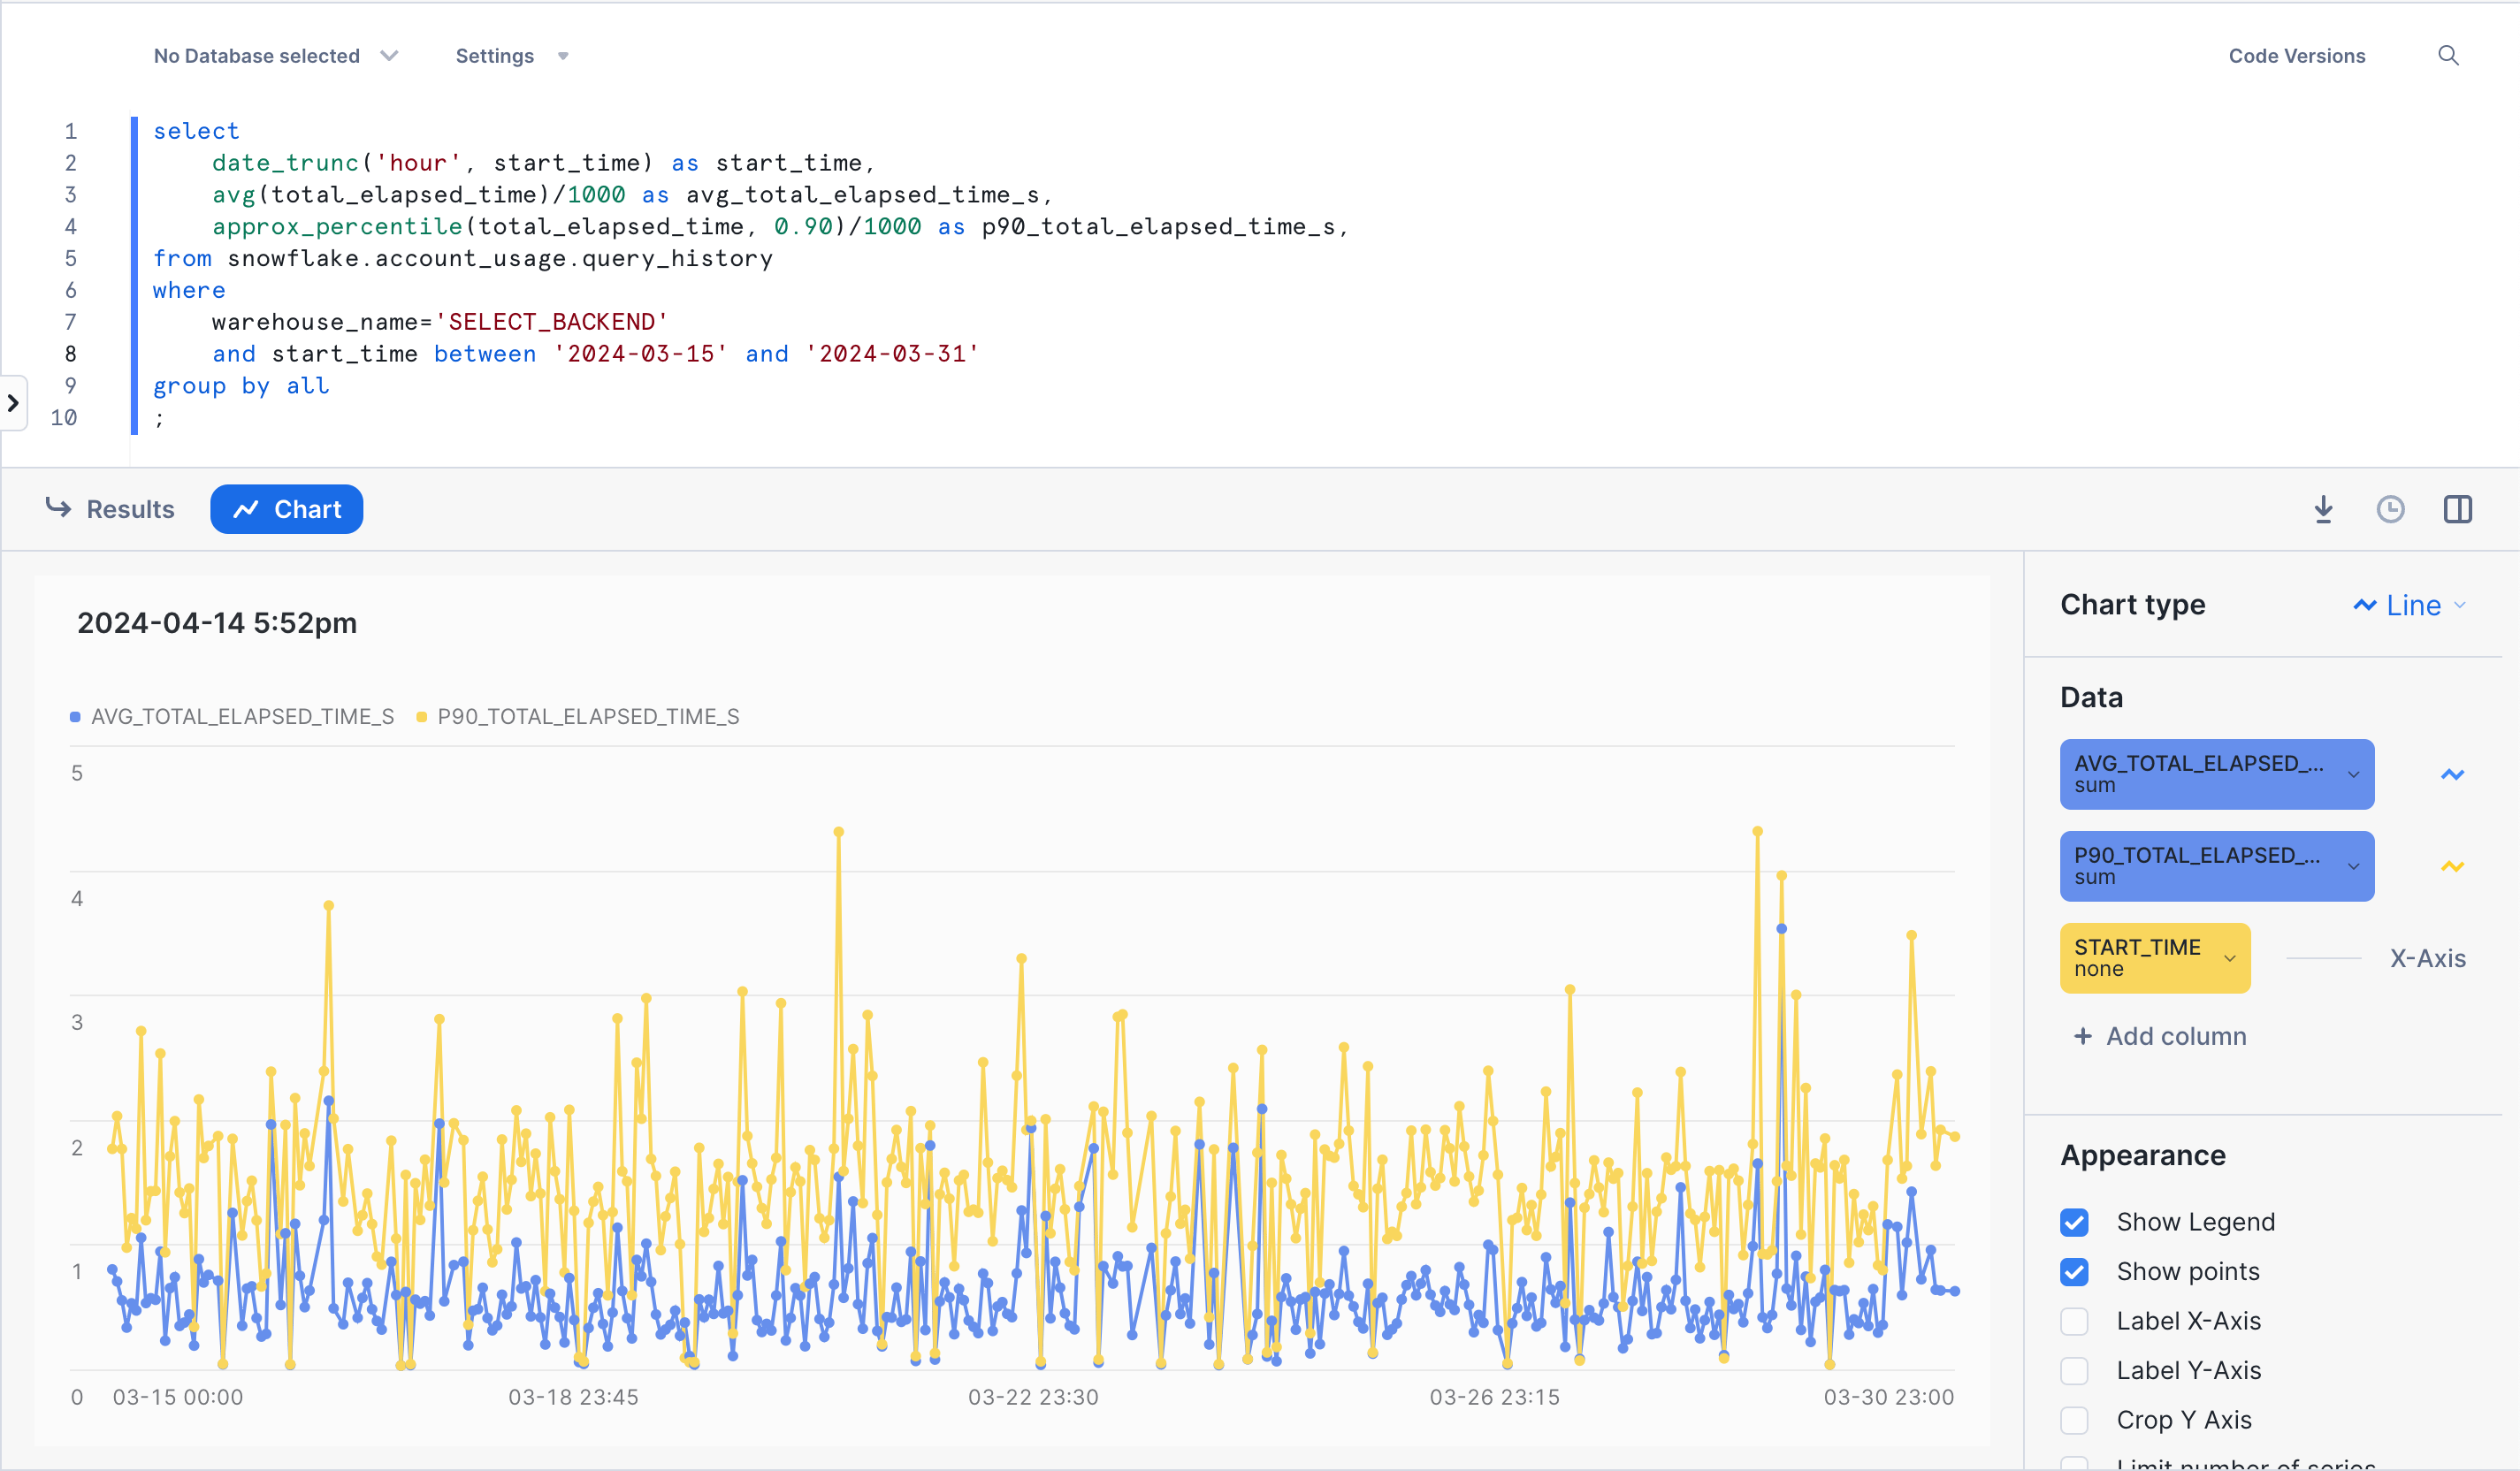This screenshot has height=1471, width=2520.
Task: Download the query results
Action: coord(2323,509)
